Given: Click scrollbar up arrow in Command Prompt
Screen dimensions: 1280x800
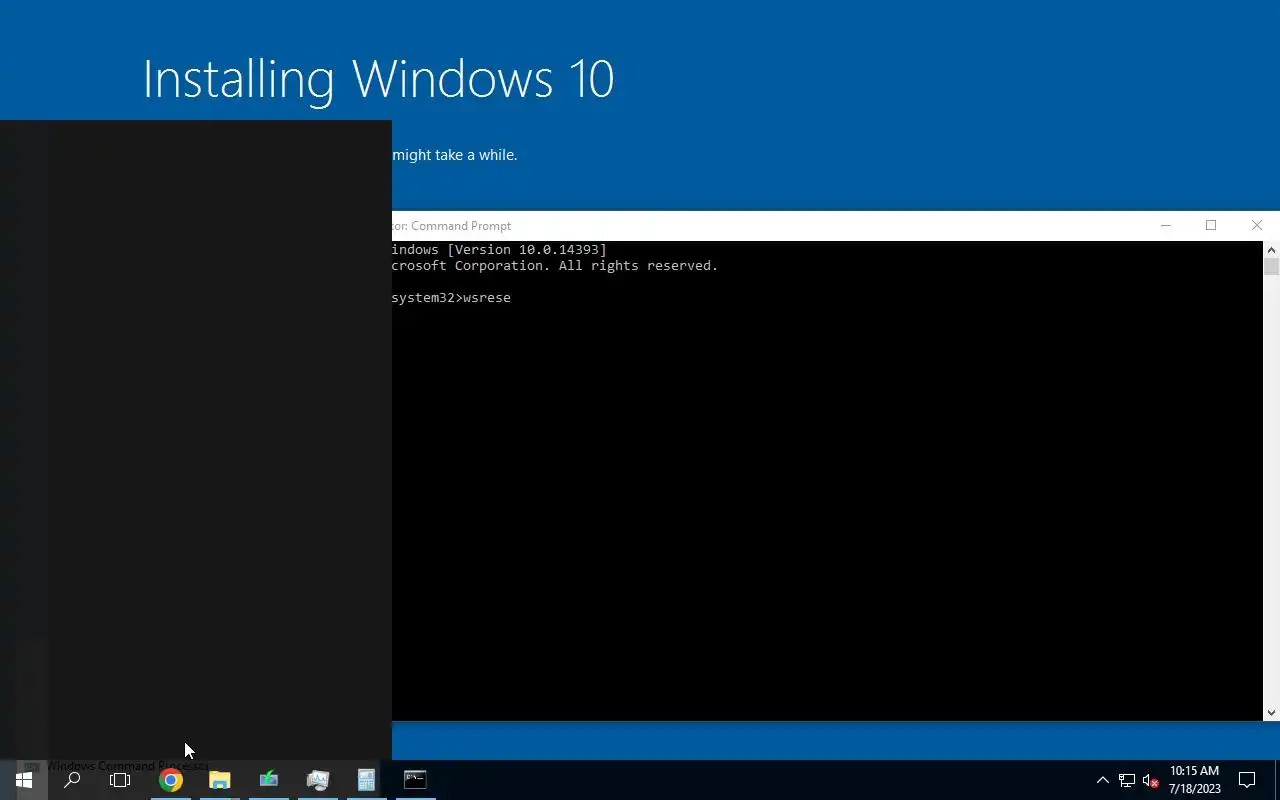Looking at the screenshot, I should [x=1271, y=250].
